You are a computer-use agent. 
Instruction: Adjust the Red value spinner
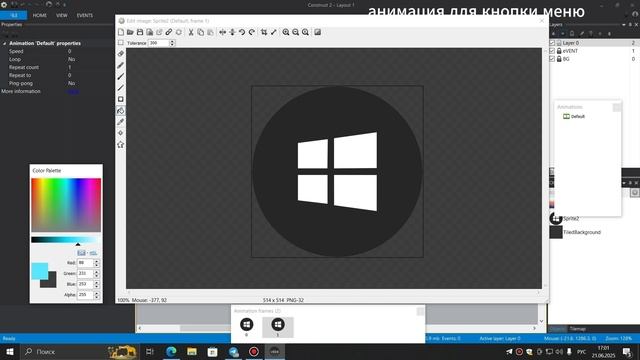coord(96,263)
